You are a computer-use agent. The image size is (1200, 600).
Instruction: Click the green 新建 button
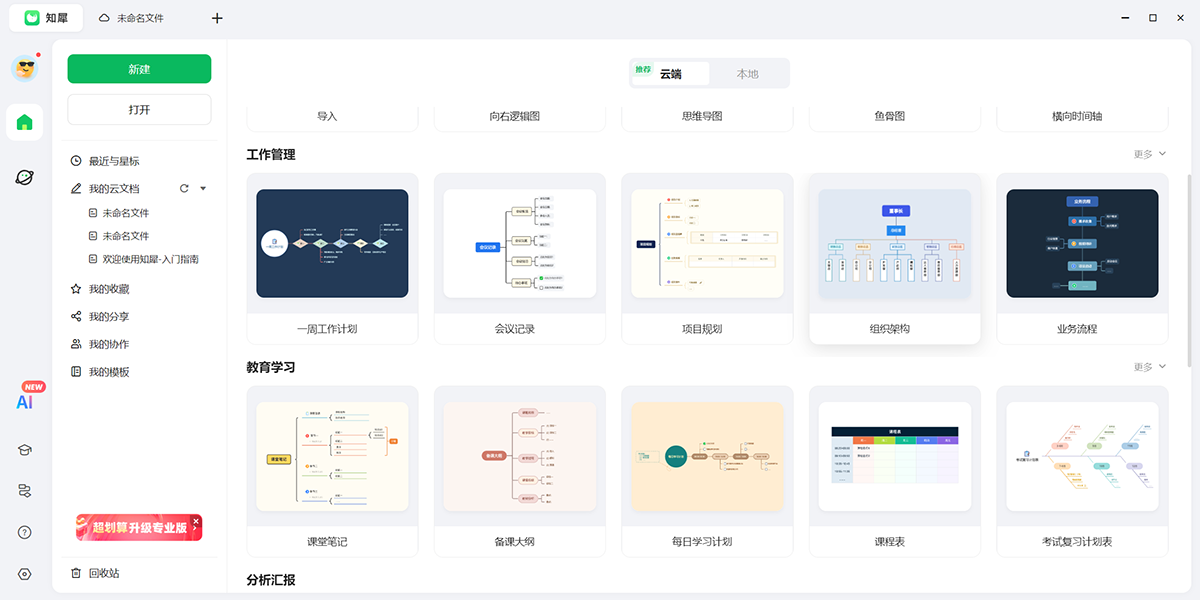click(139, 69)
